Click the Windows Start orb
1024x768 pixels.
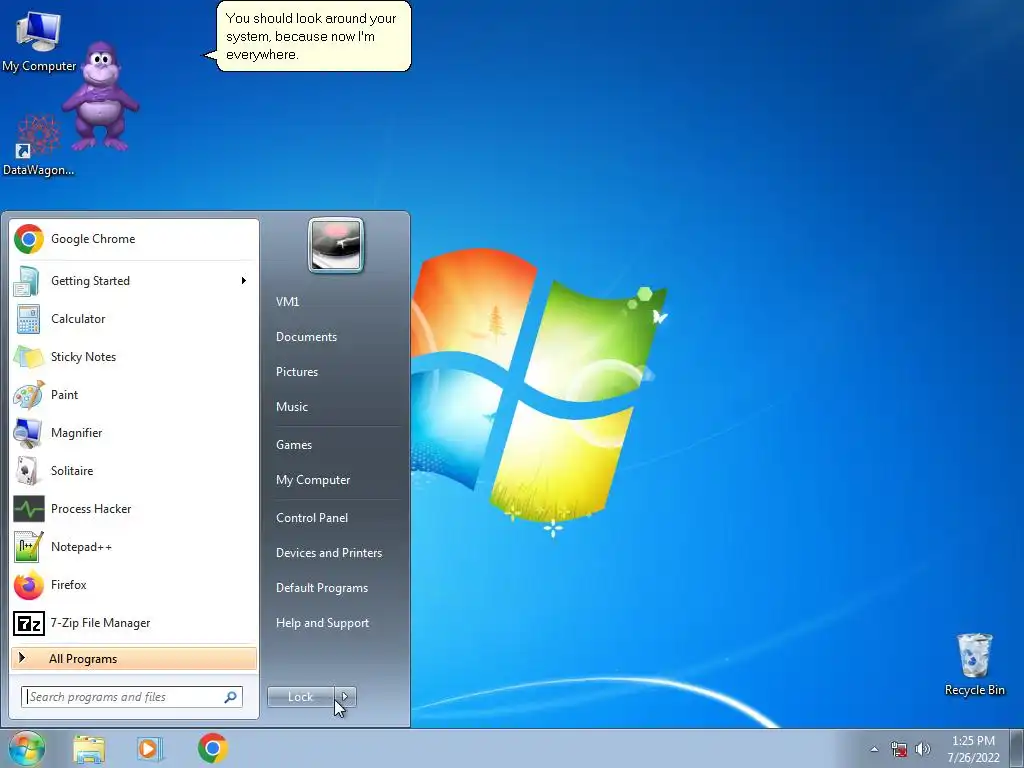click(x=26, y=748)
